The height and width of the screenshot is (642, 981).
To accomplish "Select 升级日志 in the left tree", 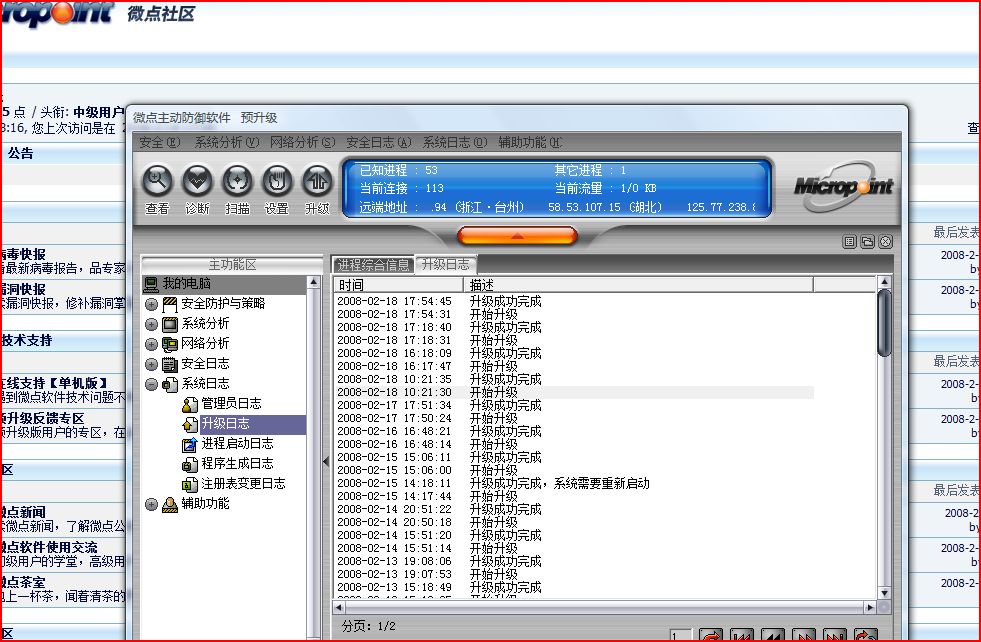I will [x=225, y=424].
